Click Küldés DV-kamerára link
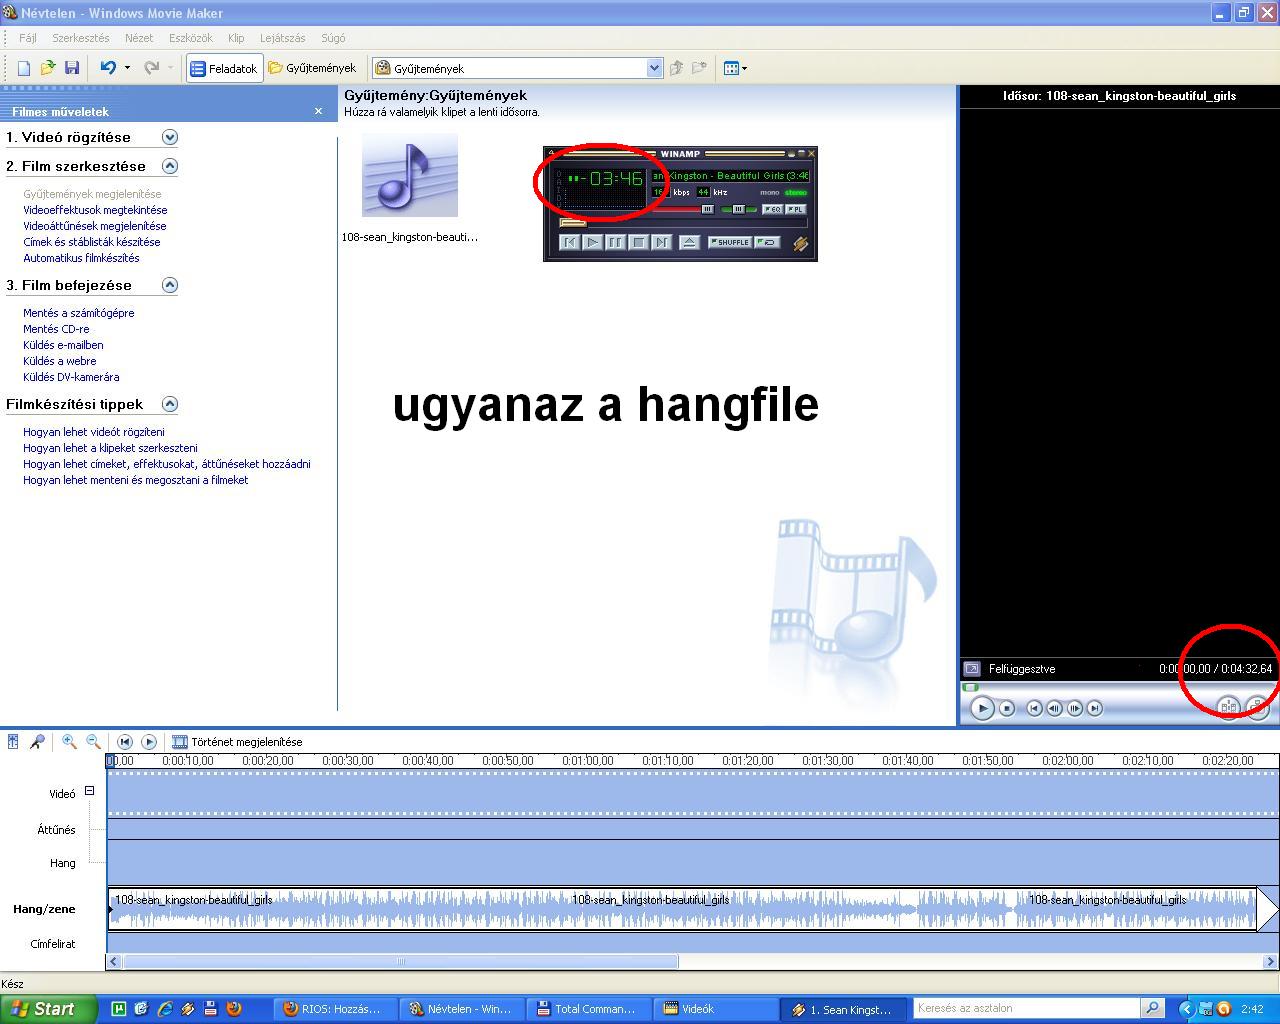 (71, 377)
